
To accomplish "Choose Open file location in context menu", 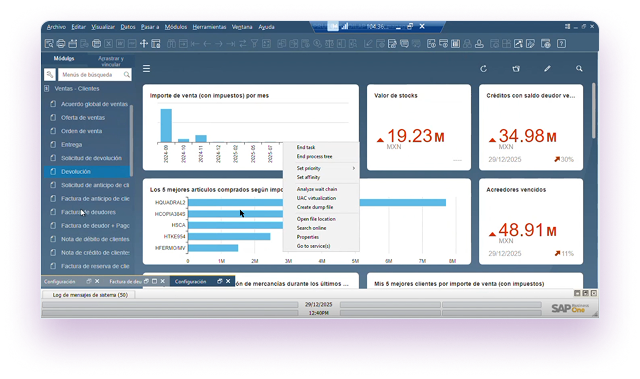I will [316, 219].
